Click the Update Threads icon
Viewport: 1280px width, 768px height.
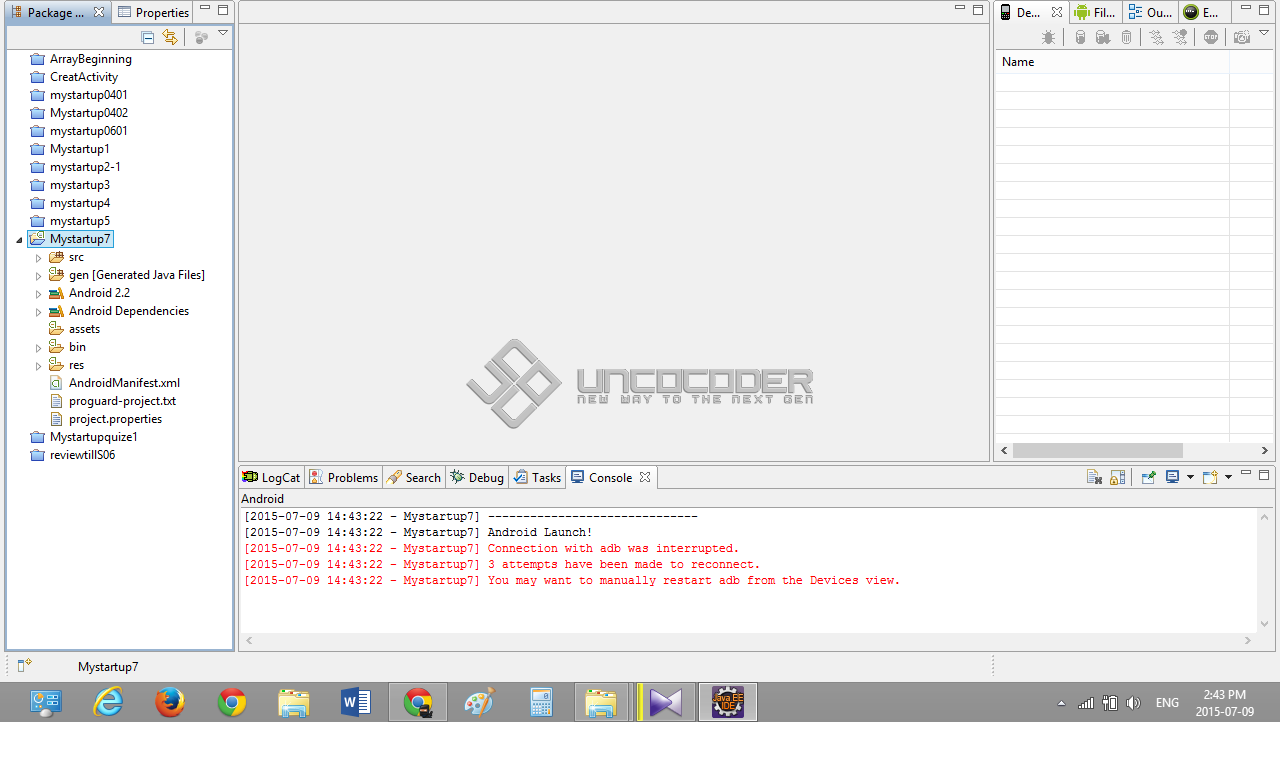(1156, 37)
